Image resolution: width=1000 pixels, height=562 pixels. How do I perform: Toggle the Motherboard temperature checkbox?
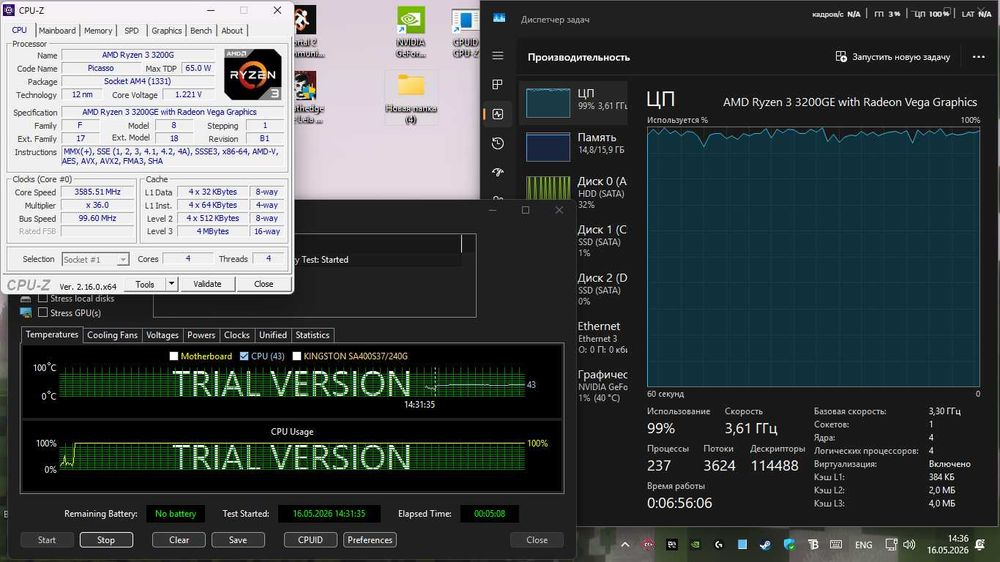click(173, 356)
